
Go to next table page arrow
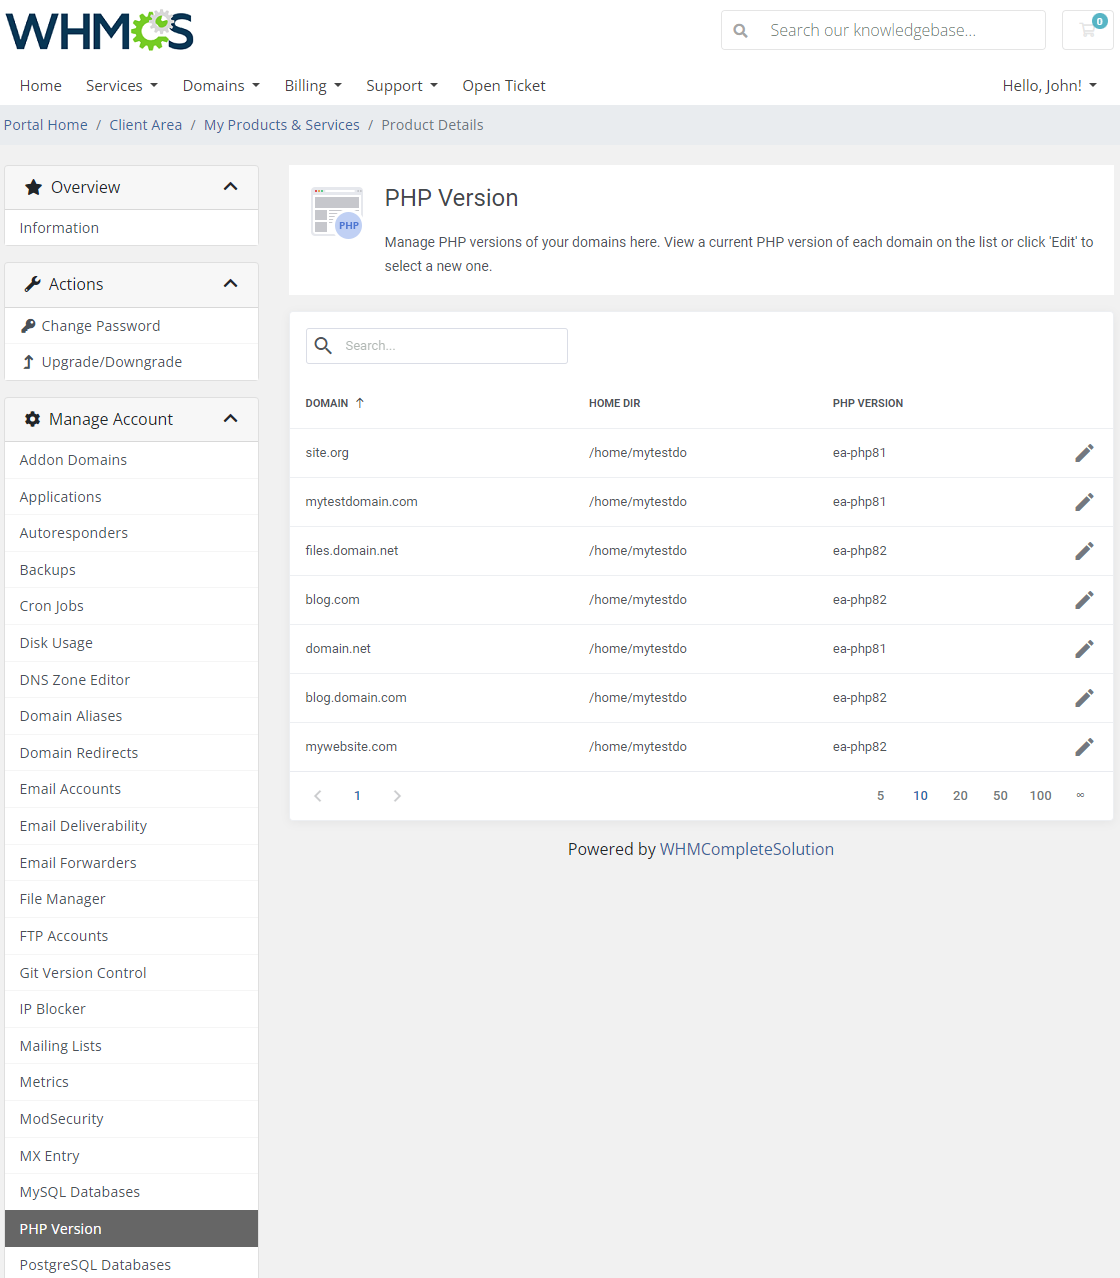click(397, 796)
